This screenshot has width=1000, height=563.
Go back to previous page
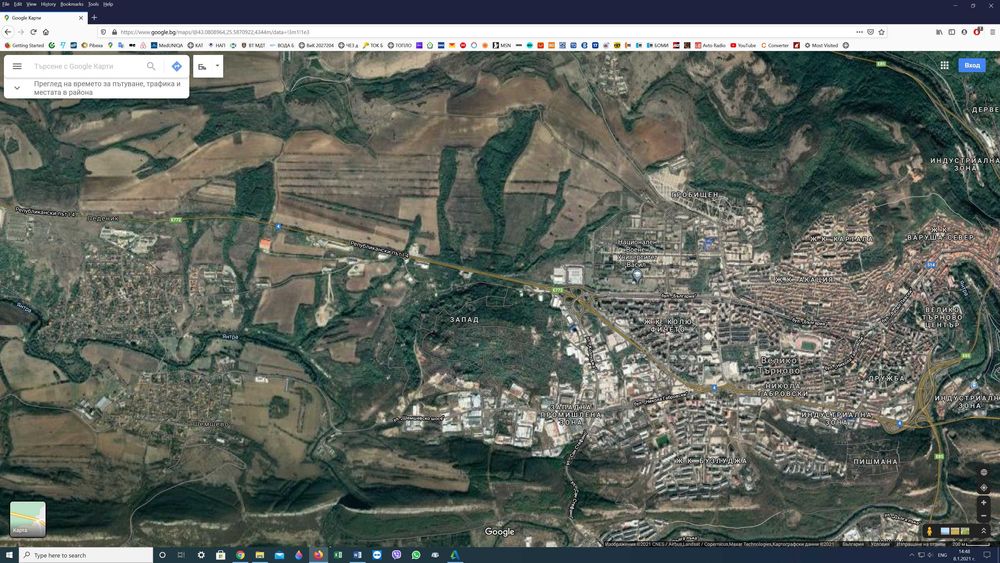coord(8,32)
